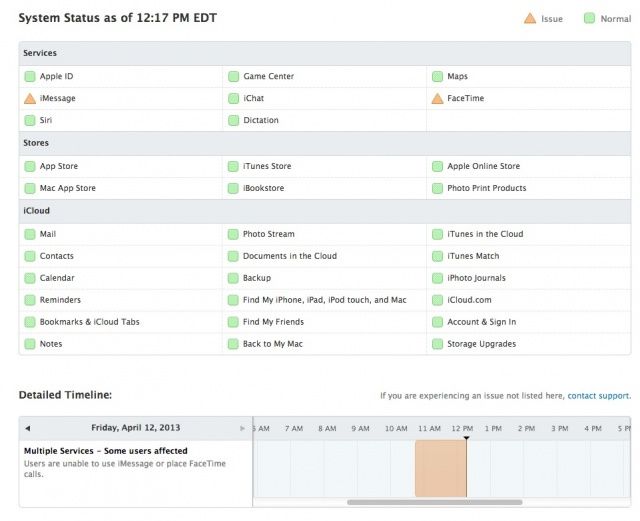Click the iCloud section header
Image resolution: width=640 pixels, height=521 pixels.
[x=325, y=211]
